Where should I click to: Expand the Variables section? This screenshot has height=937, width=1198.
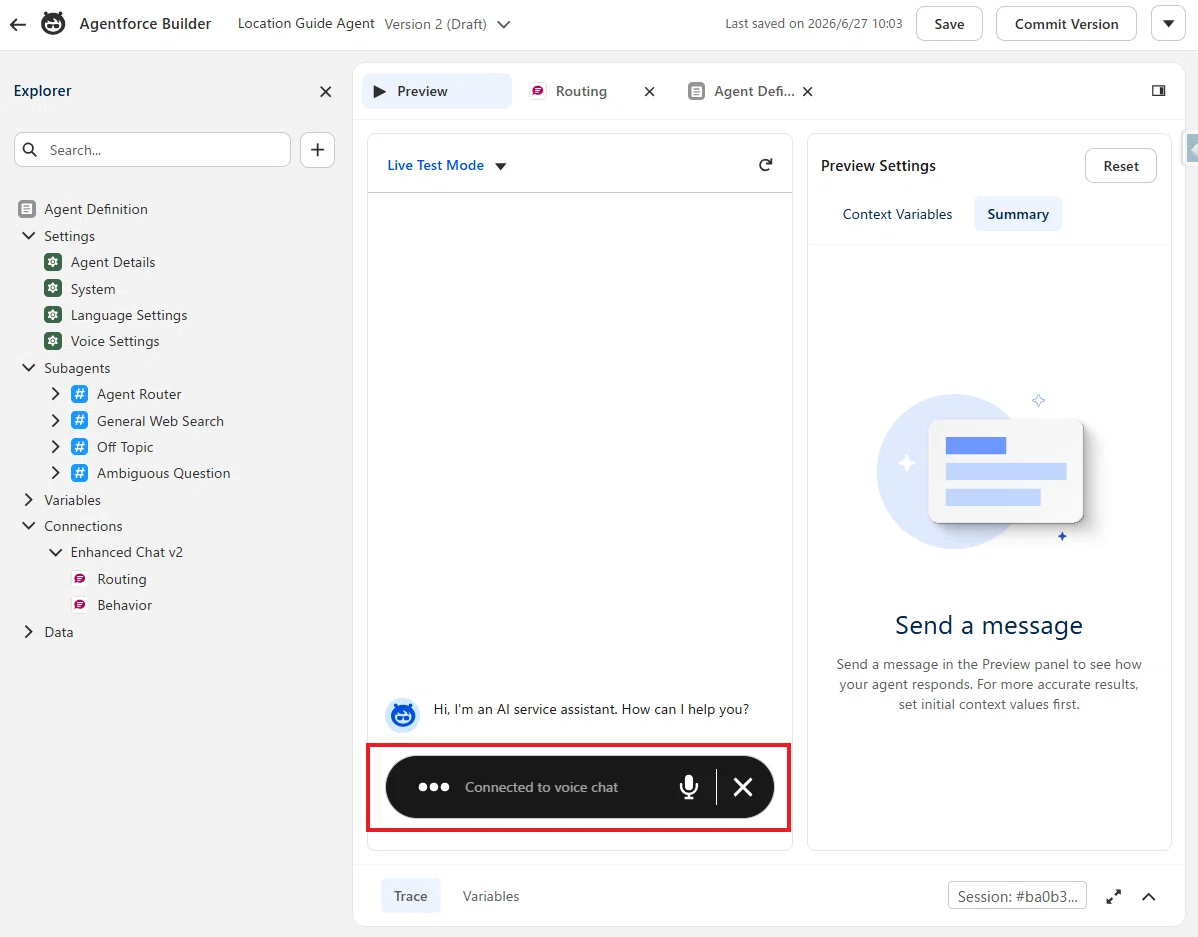click(28, 500)
